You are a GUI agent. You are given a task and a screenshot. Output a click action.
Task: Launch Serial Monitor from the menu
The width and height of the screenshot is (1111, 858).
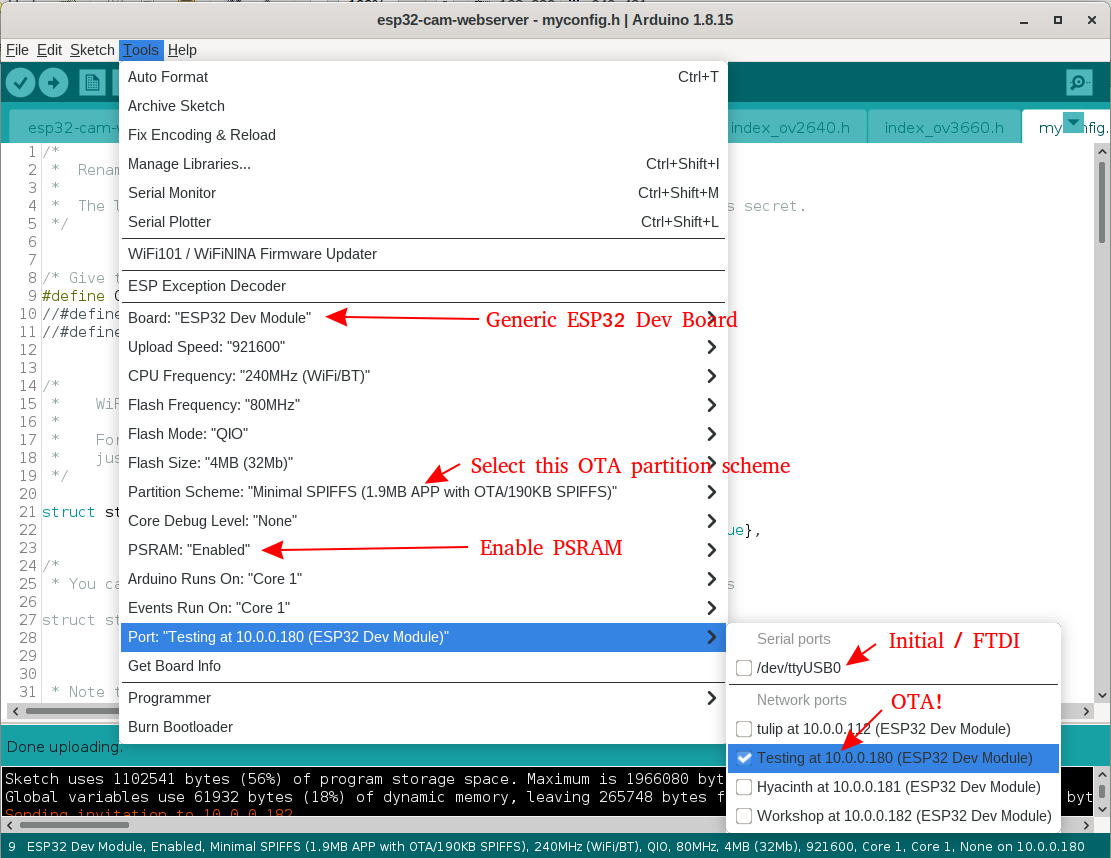(x=423, y=193)
